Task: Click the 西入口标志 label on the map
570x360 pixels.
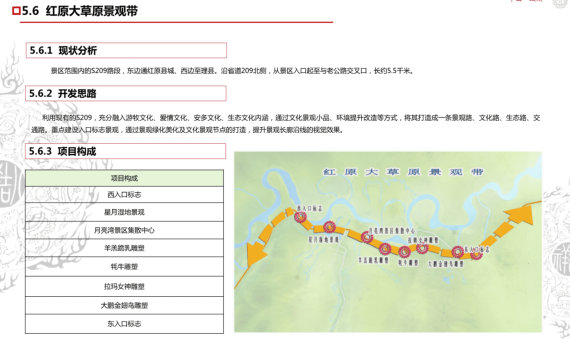Action: click(x=309, y=208)
